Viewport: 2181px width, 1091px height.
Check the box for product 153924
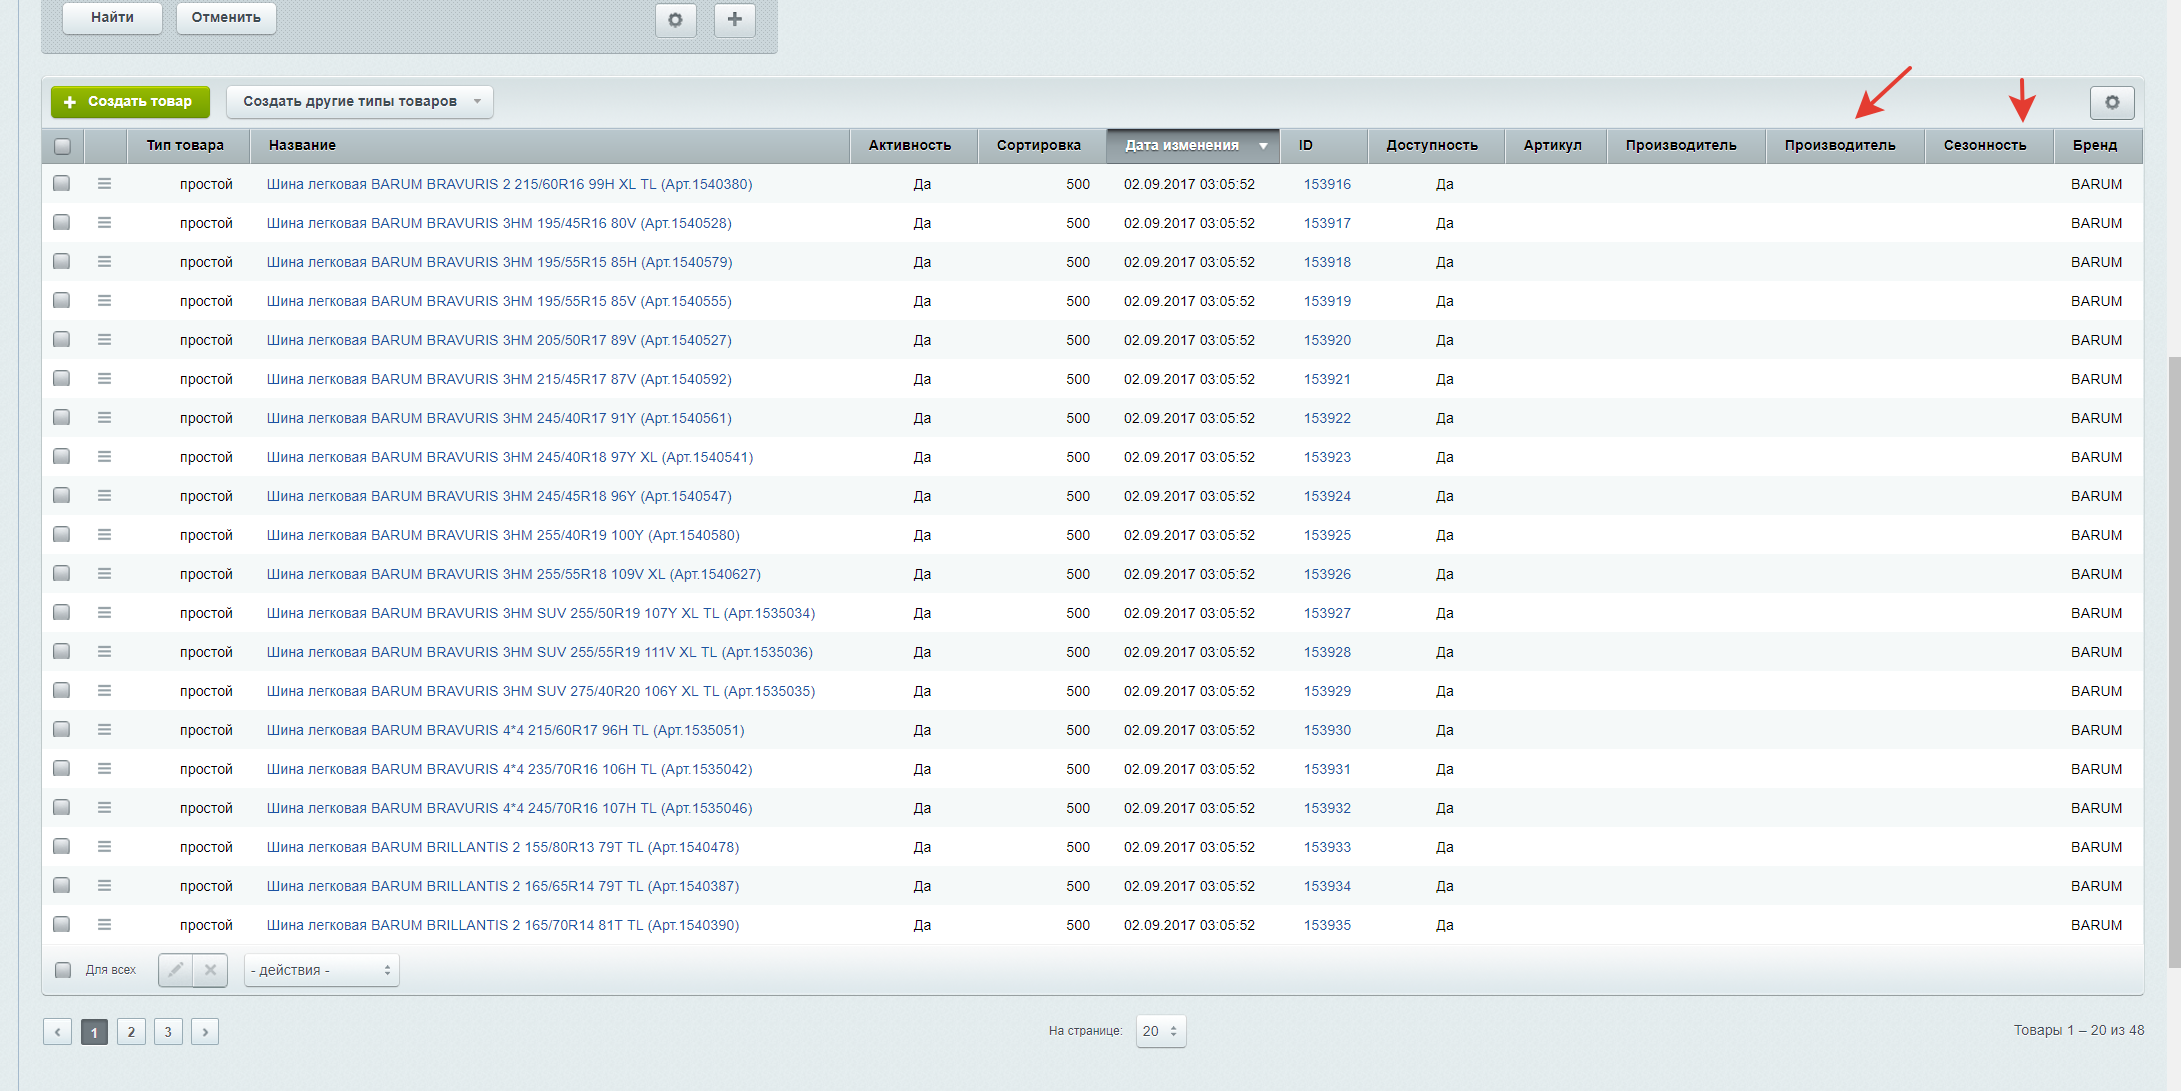(x=62, y=496)
